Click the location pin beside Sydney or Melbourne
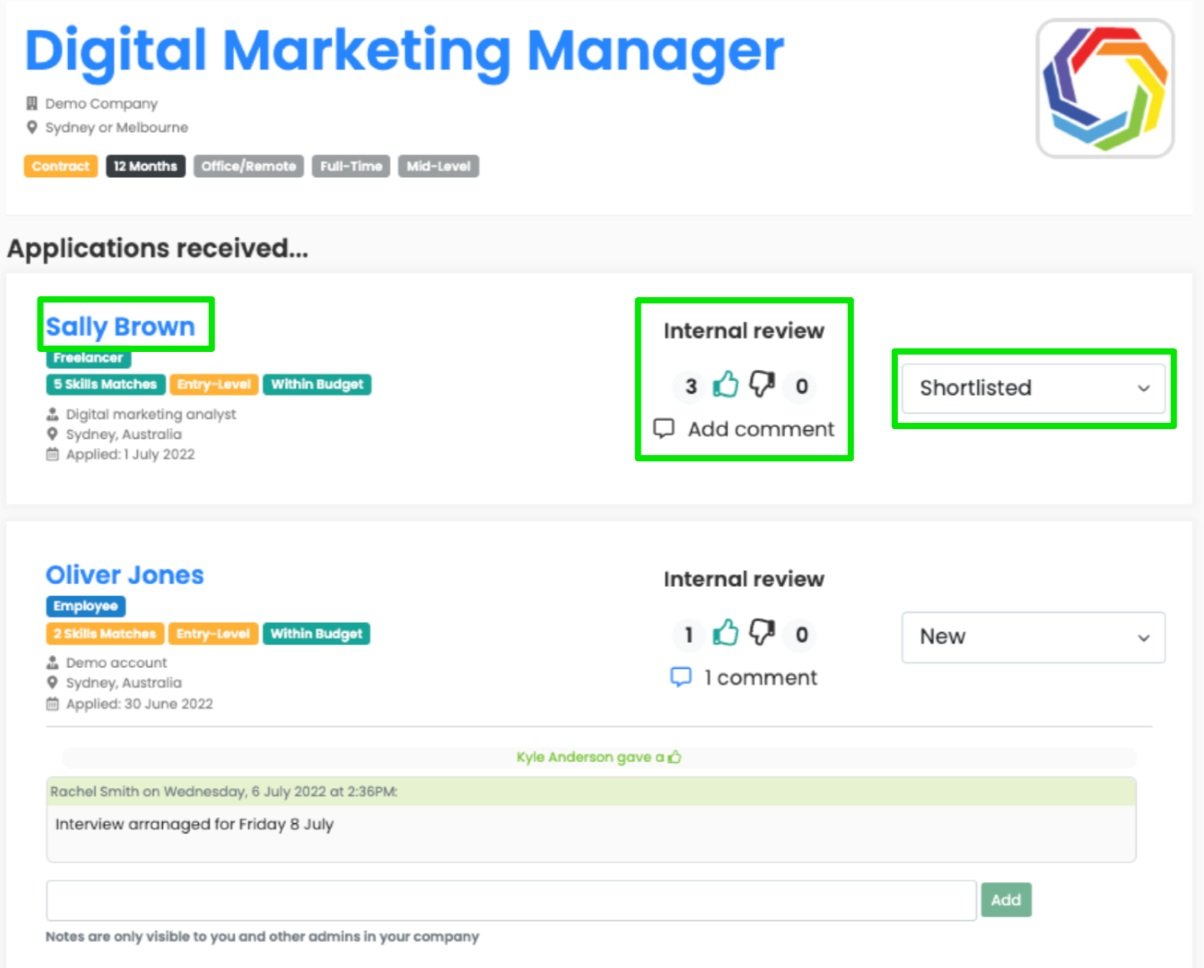 pos(32,127)
